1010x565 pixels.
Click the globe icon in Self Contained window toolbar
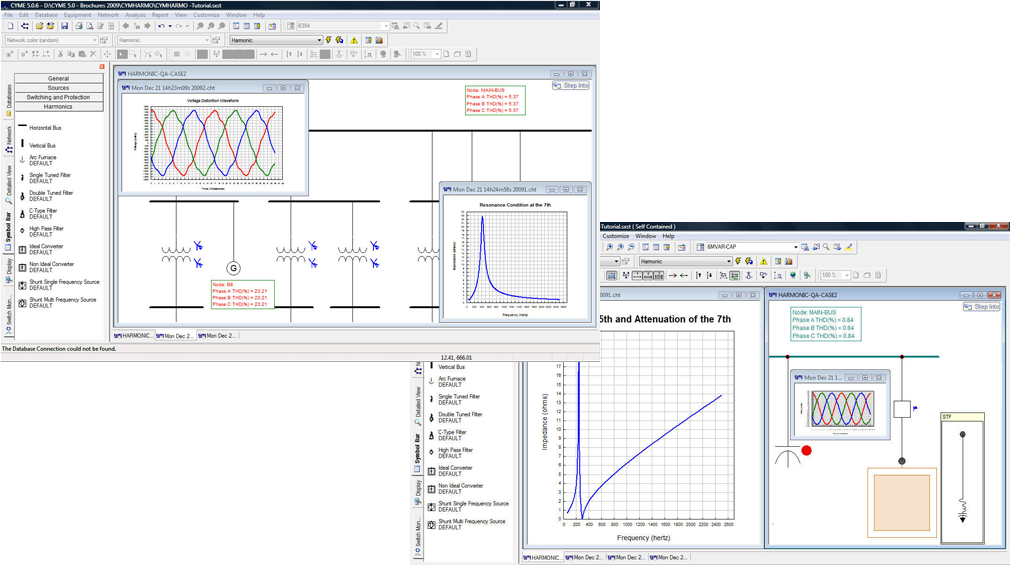(793, 275)
